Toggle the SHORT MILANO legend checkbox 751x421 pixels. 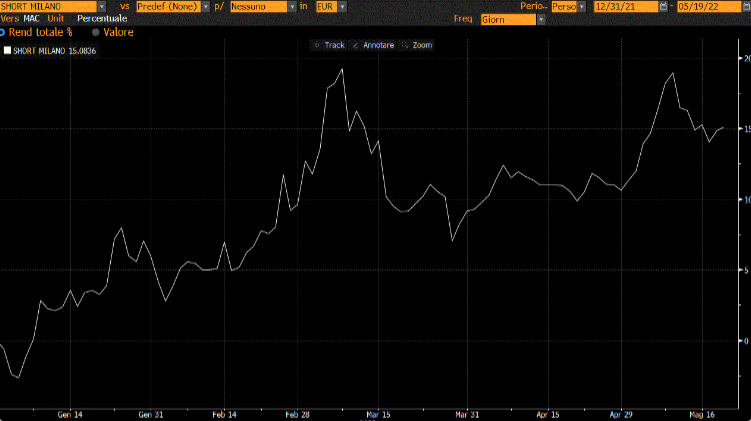tap(8, 49)
